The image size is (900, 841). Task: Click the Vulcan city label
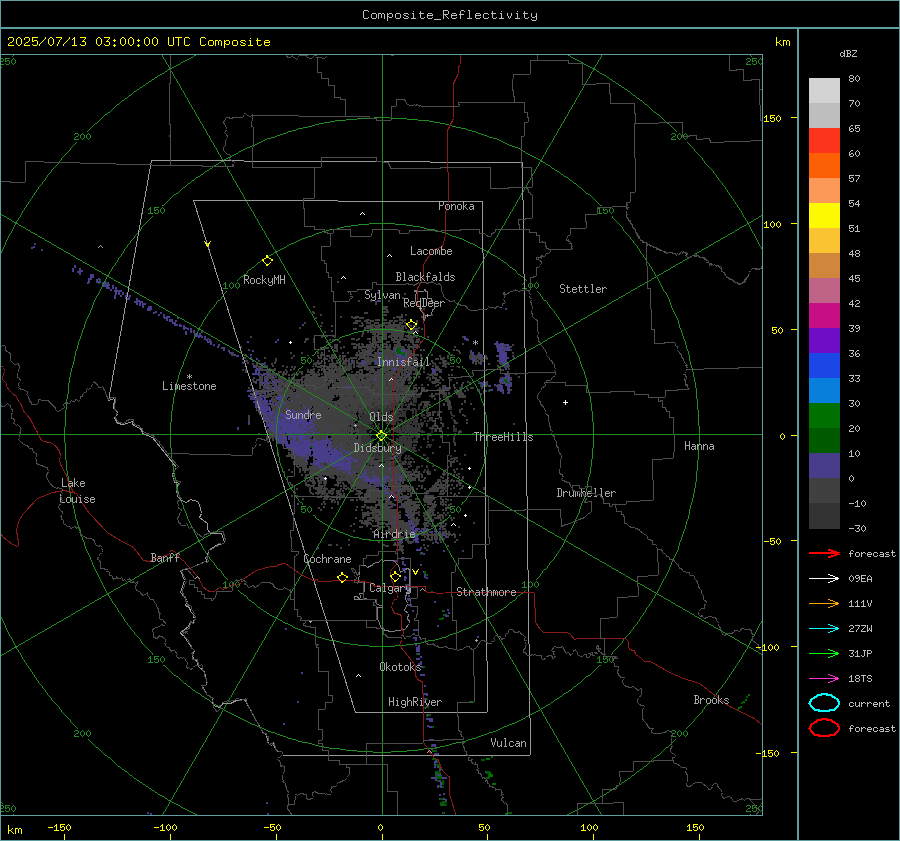(508, 743)
